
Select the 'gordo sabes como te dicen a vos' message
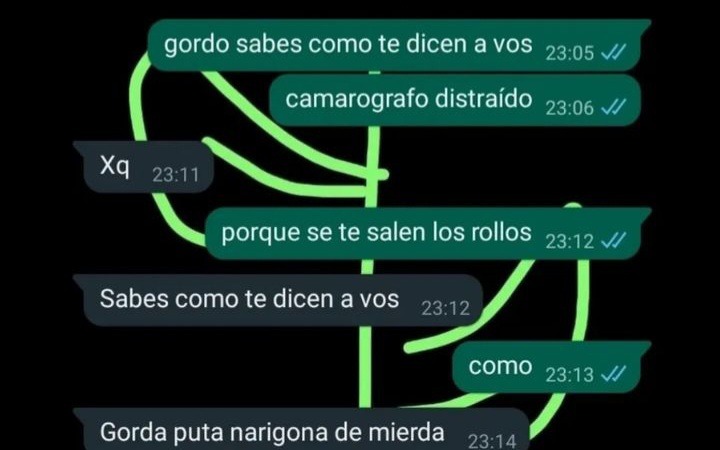(x=399, y=45)
